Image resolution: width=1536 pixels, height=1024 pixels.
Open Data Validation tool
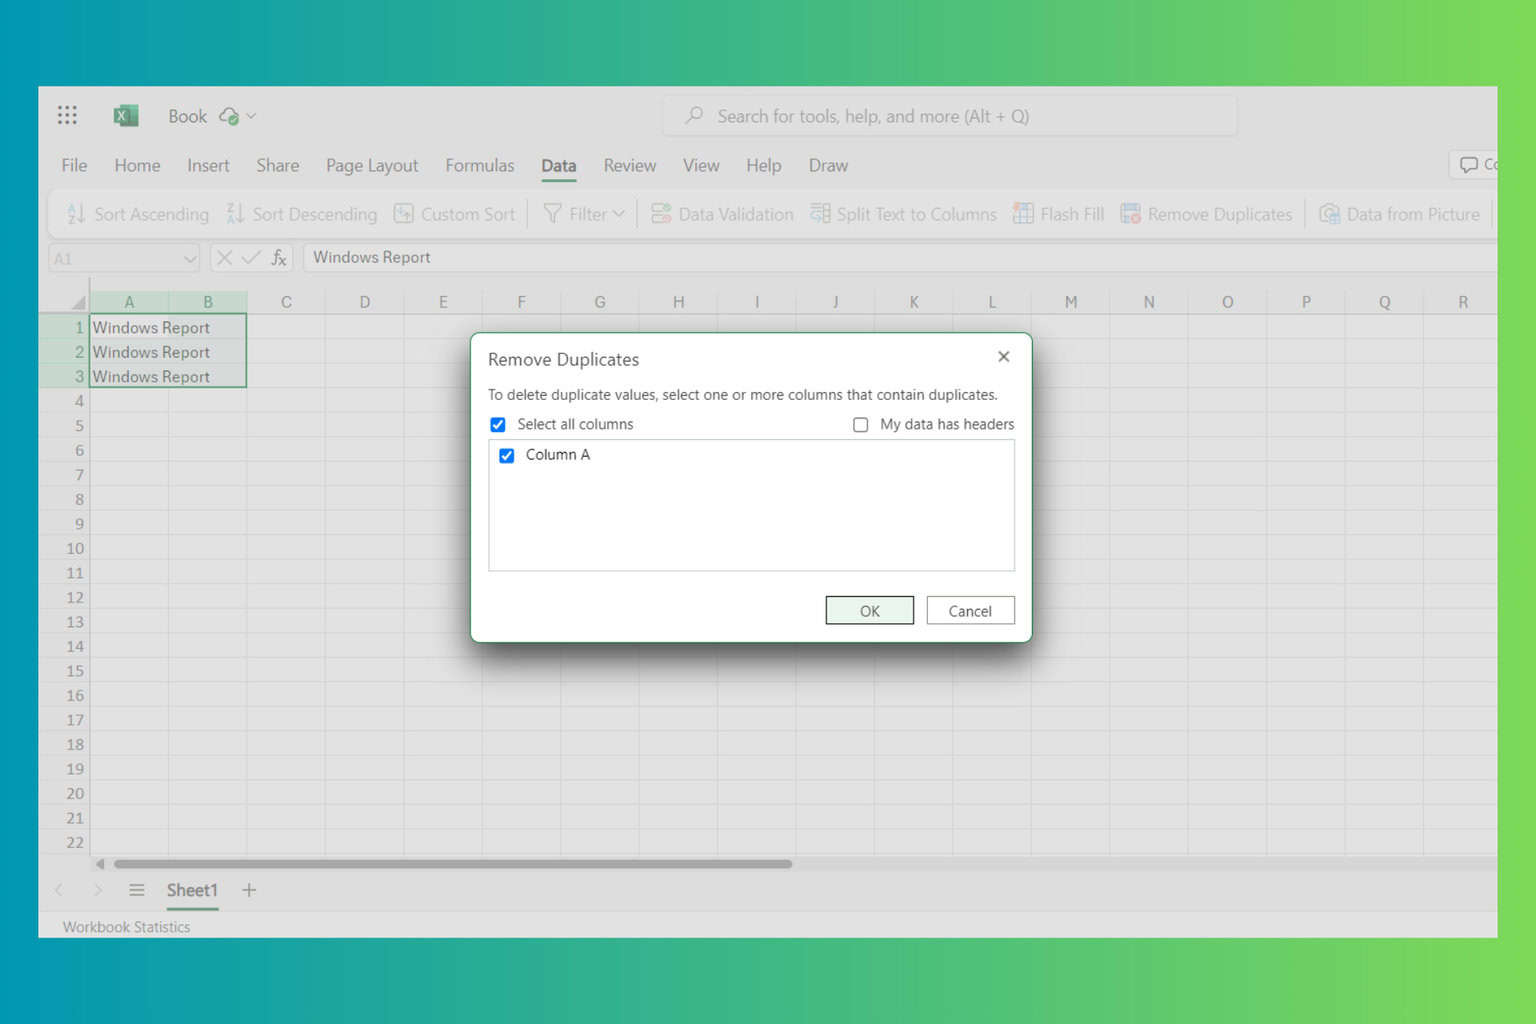pyautogui.click(x=722, y=214)
